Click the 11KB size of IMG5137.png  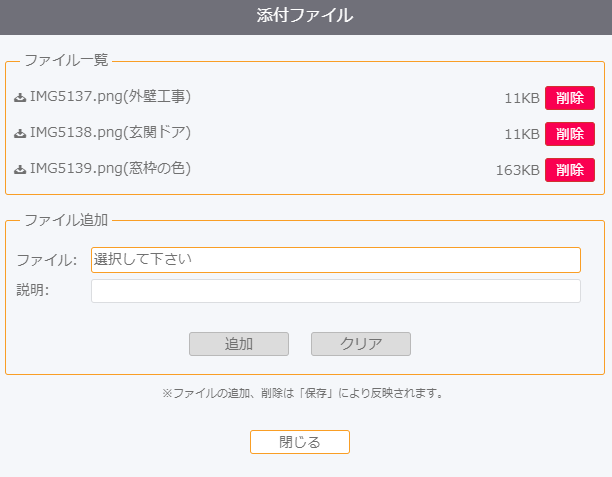point(522,98)
